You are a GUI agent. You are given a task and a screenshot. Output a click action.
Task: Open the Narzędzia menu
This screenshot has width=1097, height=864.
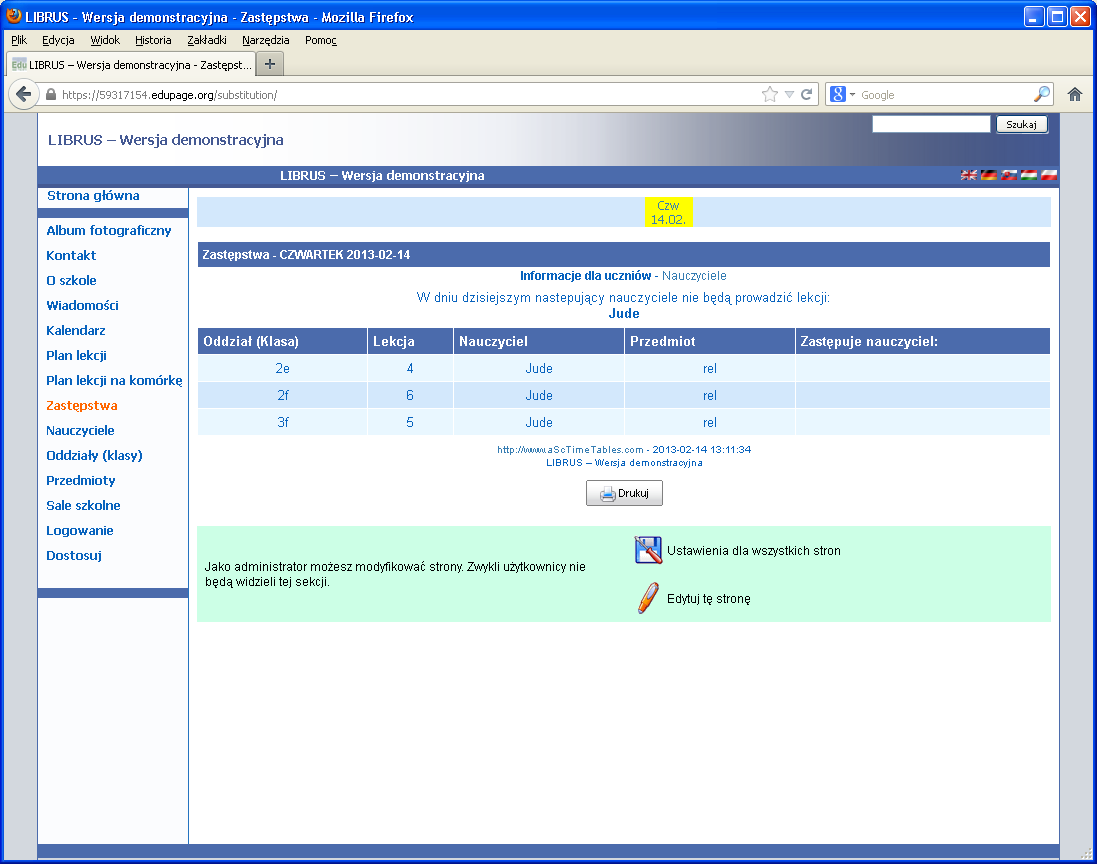[266, 40]
